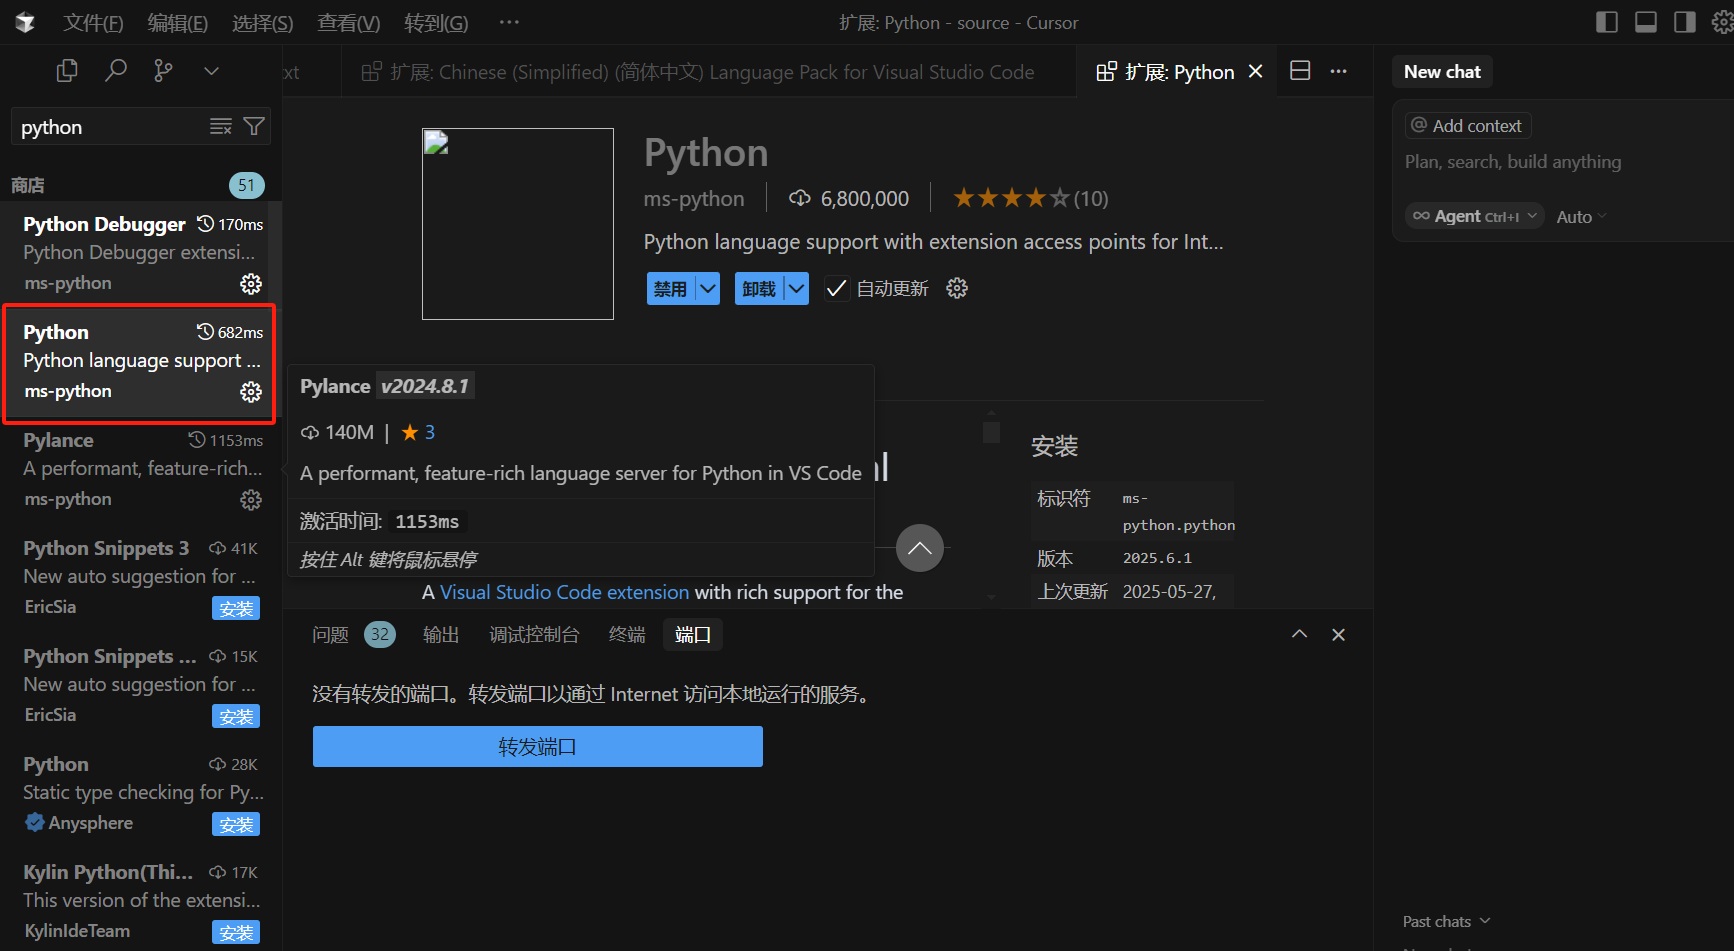Close the 扩展: Python tab

coord(1256,72)
